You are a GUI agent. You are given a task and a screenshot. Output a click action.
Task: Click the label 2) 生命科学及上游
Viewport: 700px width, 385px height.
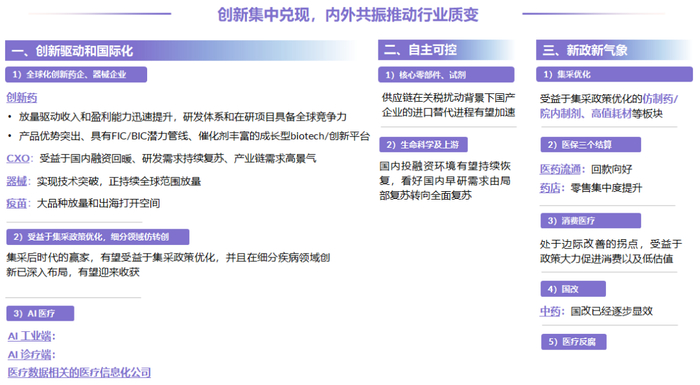424,145
